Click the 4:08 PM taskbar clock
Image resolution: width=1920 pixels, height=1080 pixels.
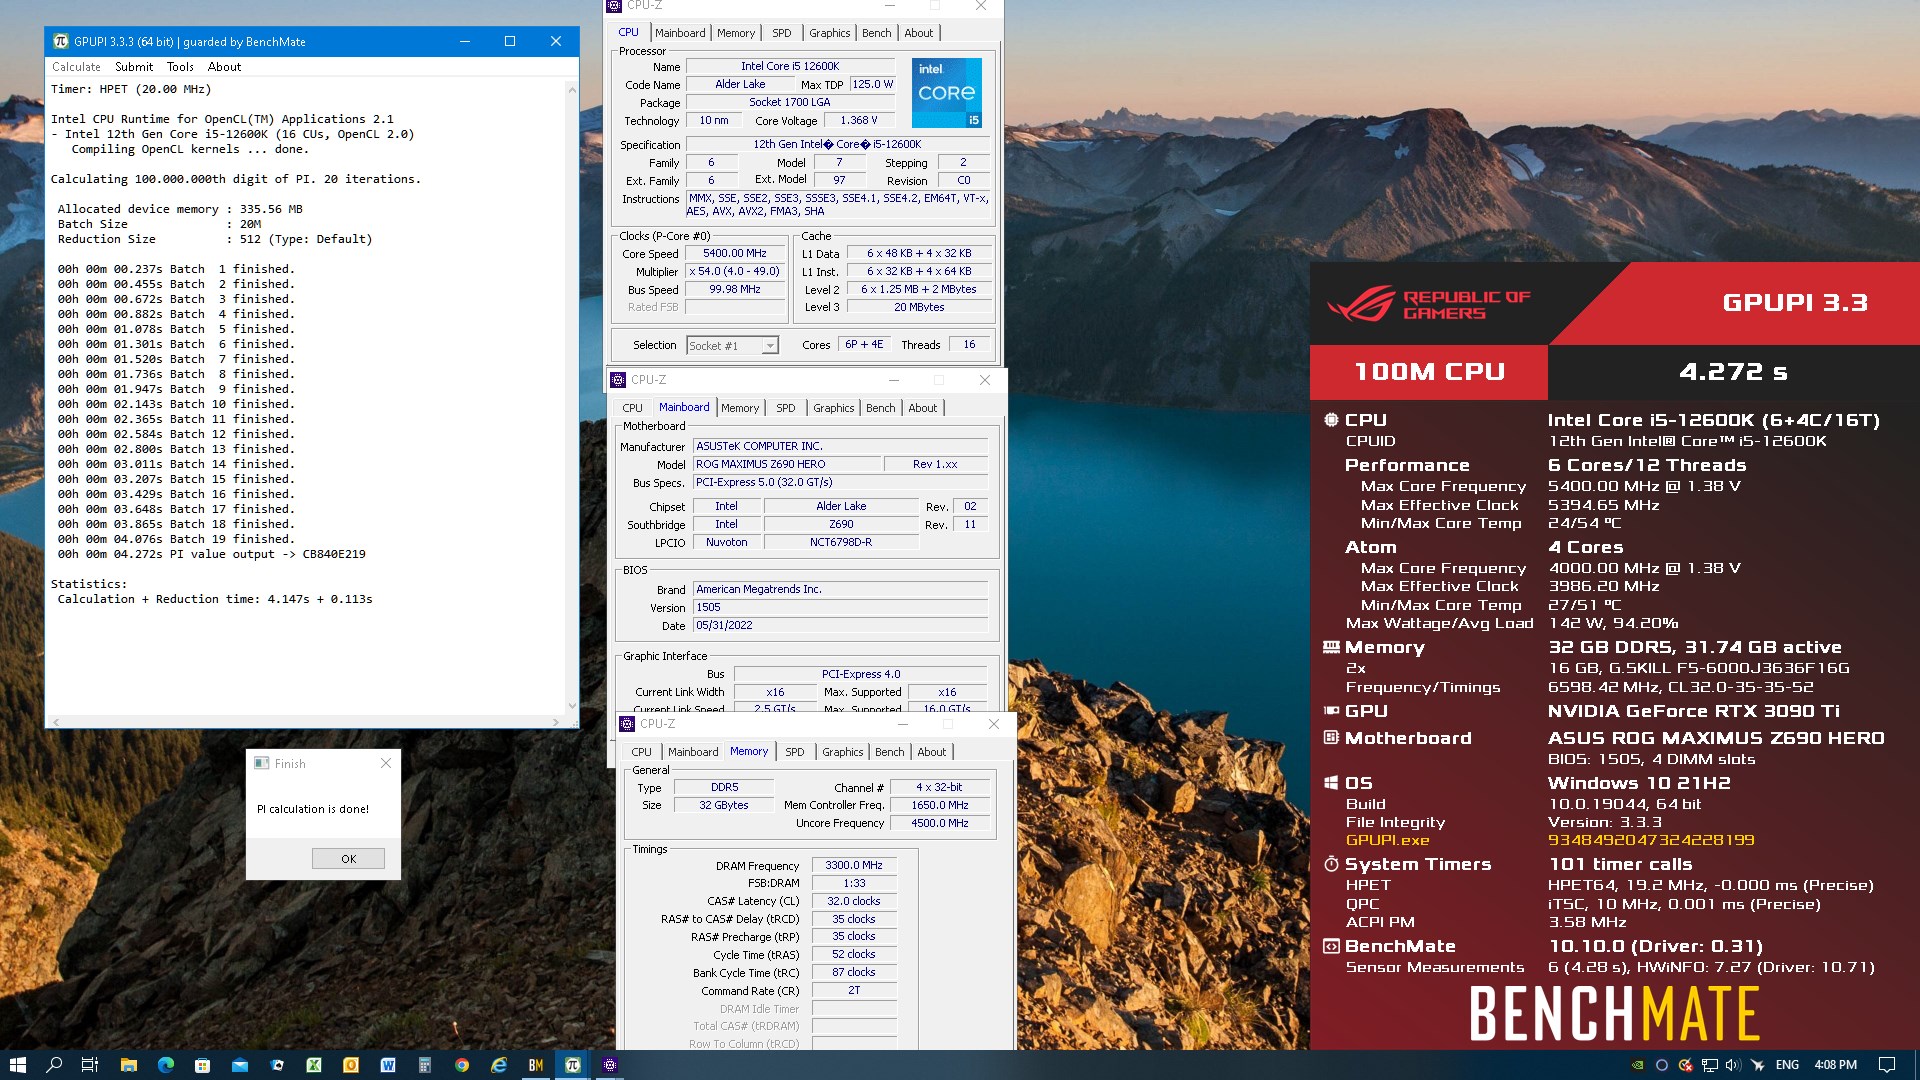click(1836, 1065)
